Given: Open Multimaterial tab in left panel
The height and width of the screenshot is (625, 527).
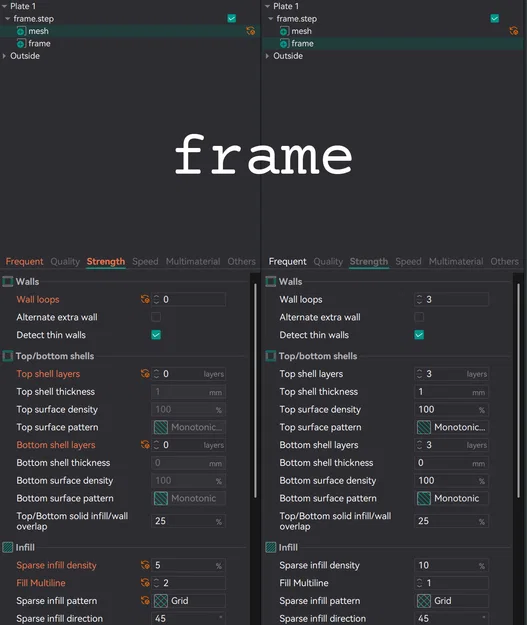Looking at the screenshot, I should (x=193, y=261).
